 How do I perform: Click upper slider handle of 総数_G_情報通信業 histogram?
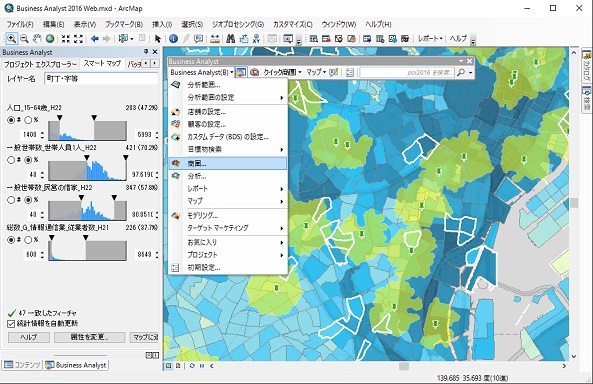click(x=86, y=238)
